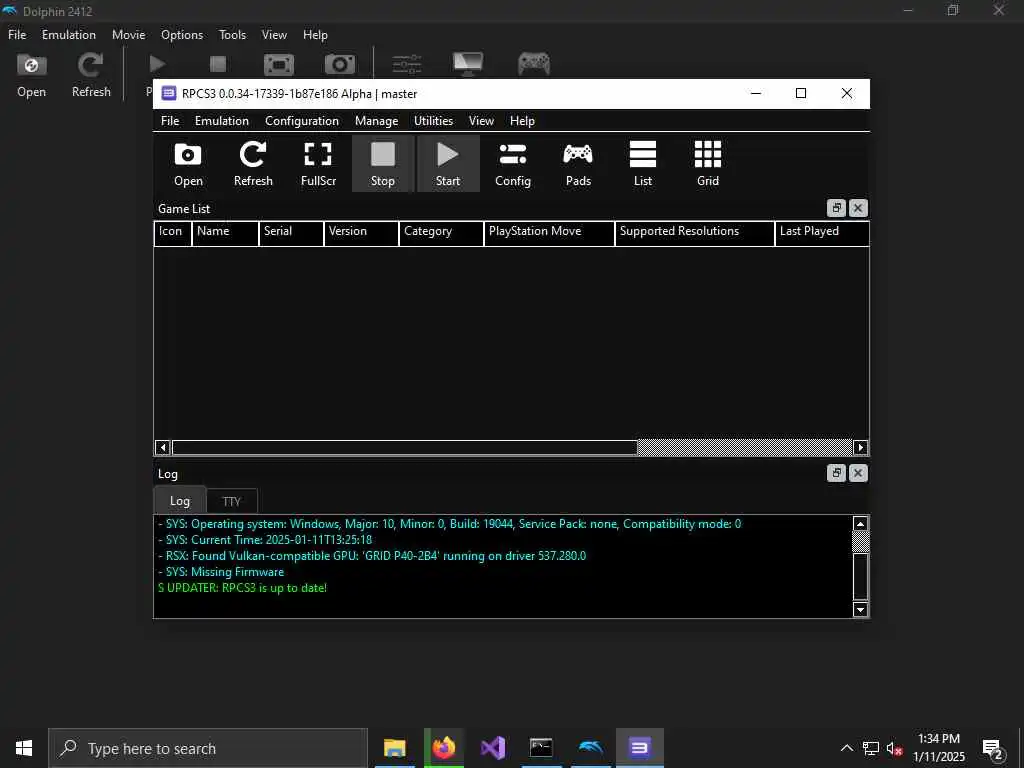Click the Dolphin Refresh toolbar icon
The image size is (1024, 768).
91,74
